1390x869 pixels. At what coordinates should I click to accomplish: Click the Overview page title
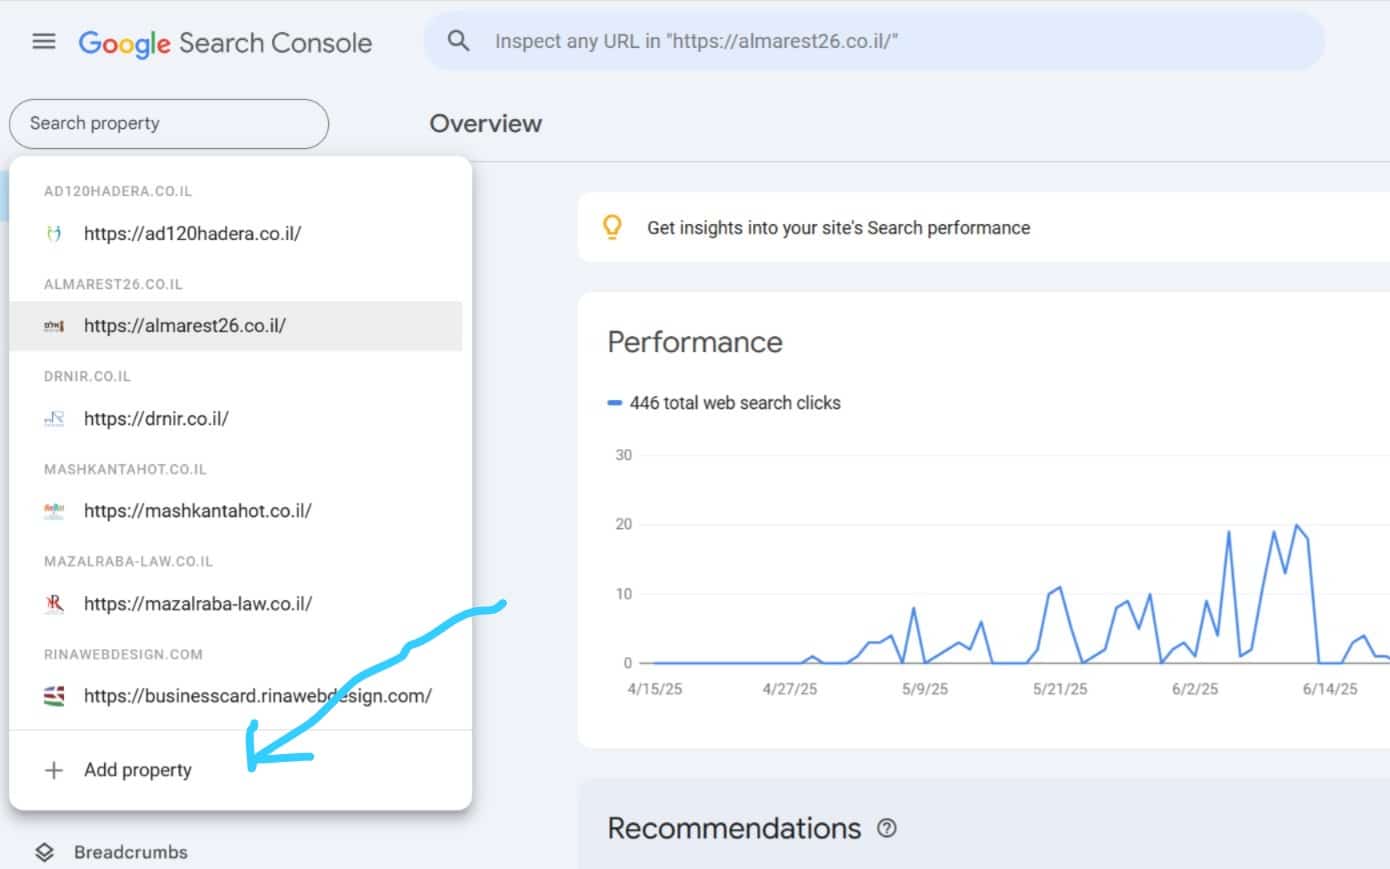click(486, 123)
